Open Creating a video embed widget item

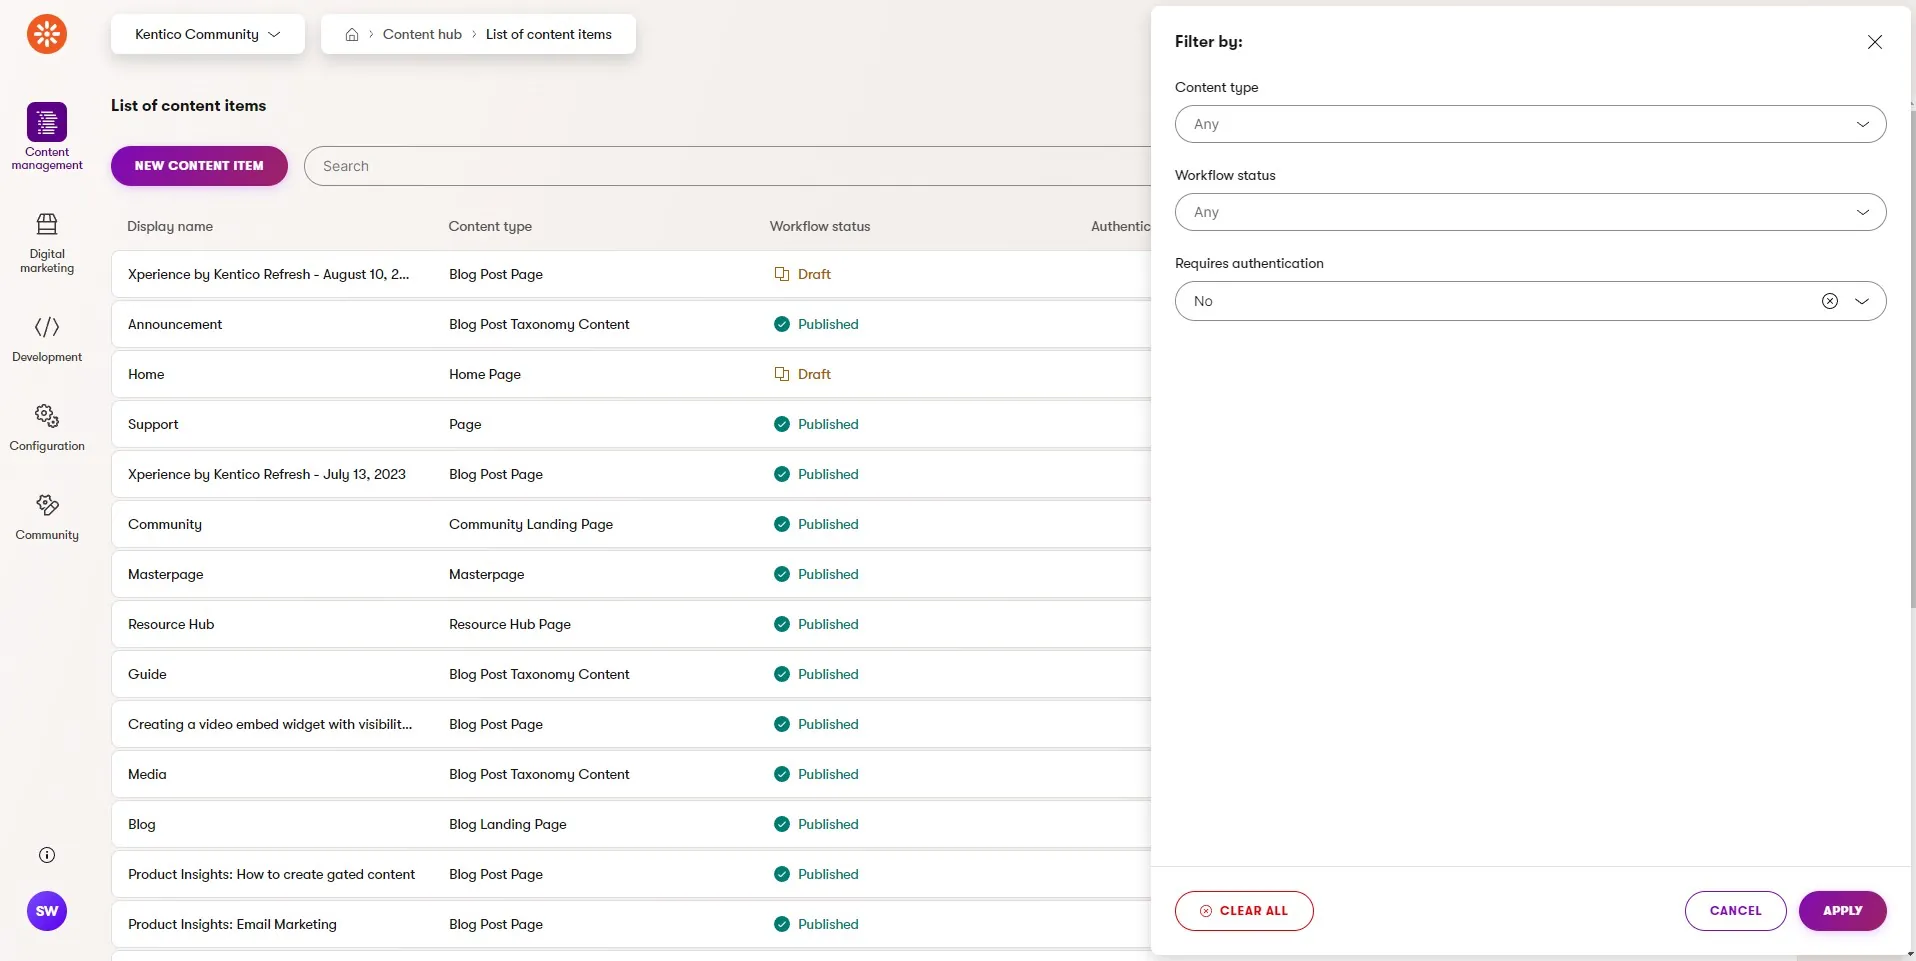[x=631, y=724]
